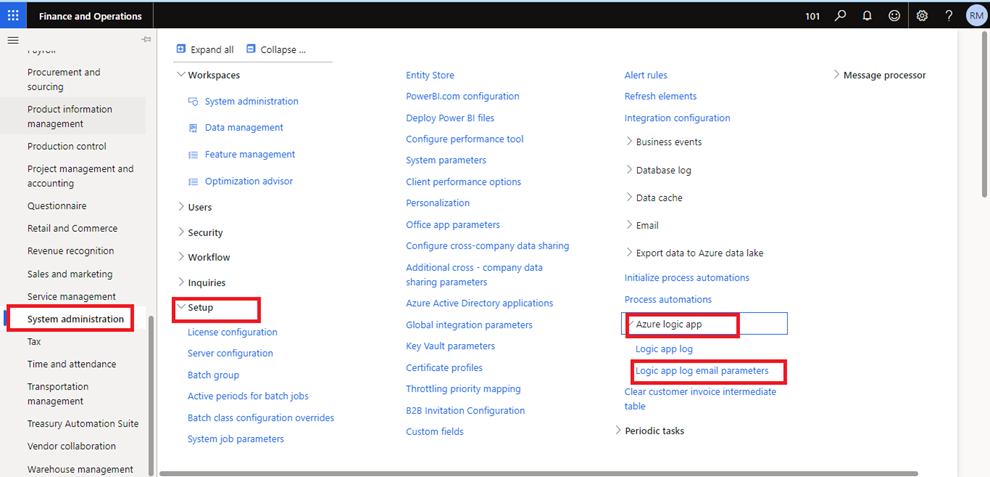Open PowerBI.com configuration link
Screen dimensions: 990x477
tap(463, 96)
